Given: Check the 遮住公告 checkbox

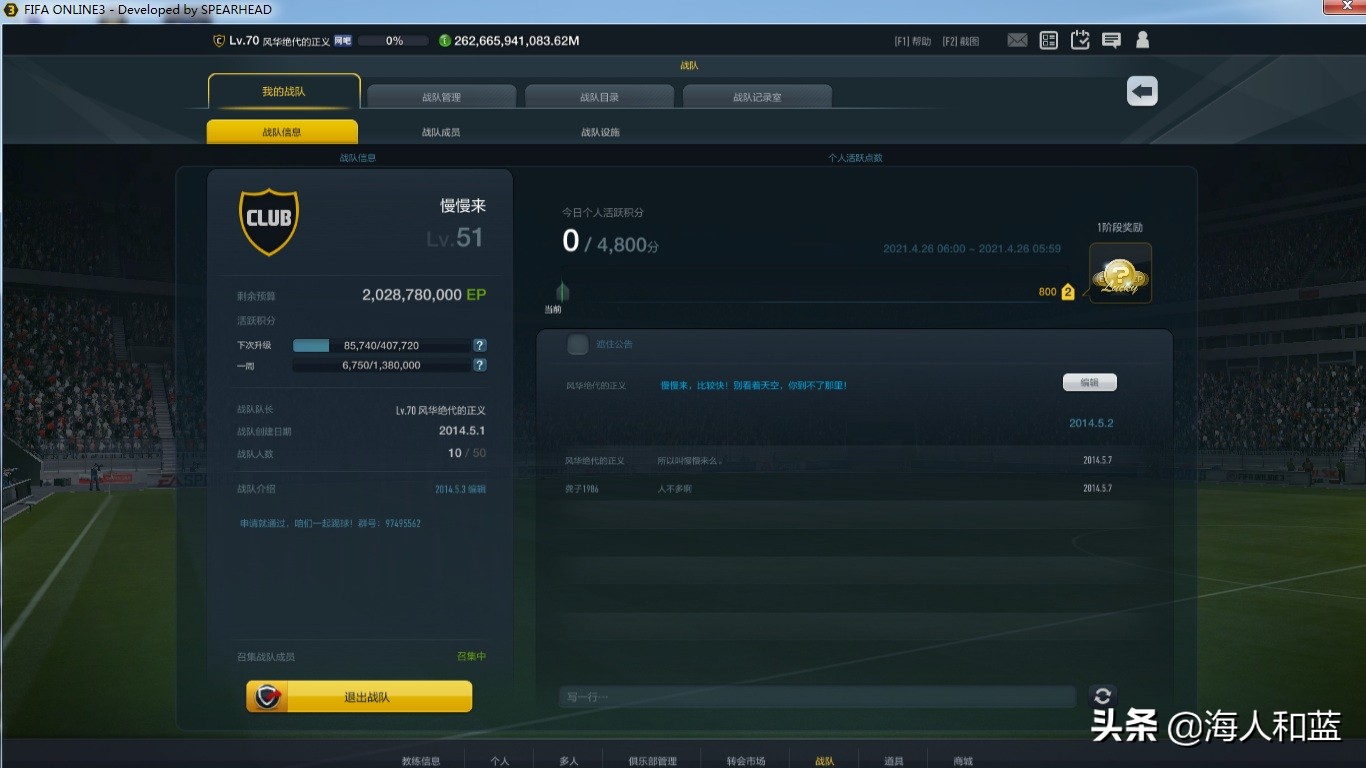Looking at the screenshot, I should [x=577, y=344].
